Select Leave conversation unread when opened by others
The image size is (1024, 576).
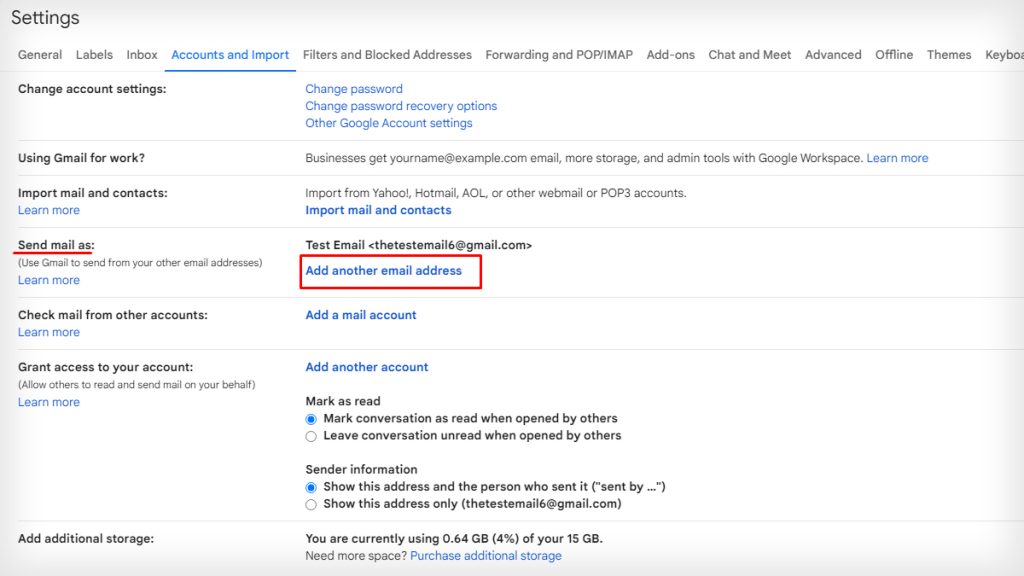(311, 436)
